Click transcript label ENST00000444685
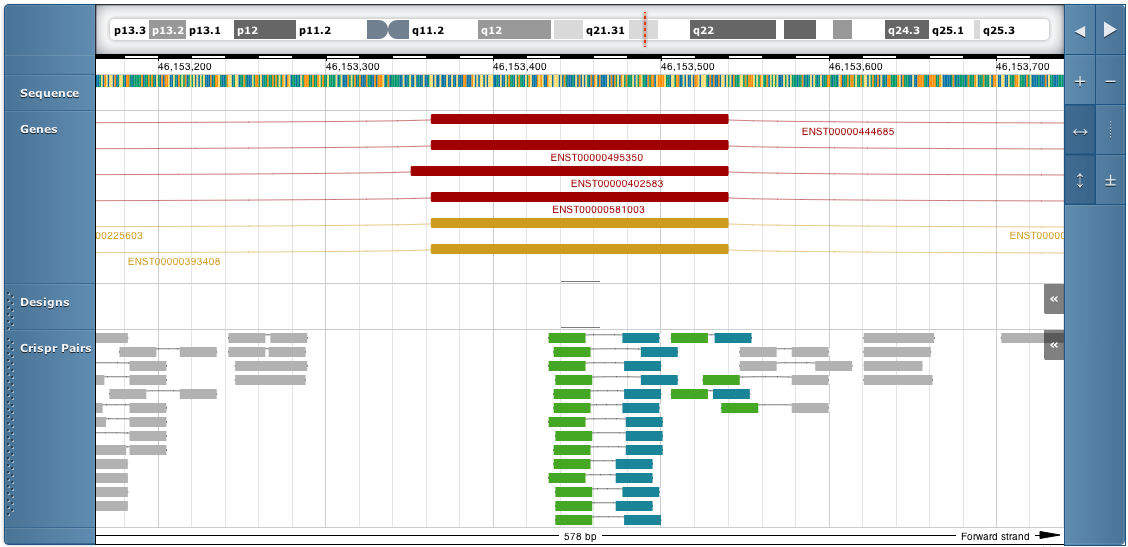Screen dimensions: 1128x547 click(847, 132)
